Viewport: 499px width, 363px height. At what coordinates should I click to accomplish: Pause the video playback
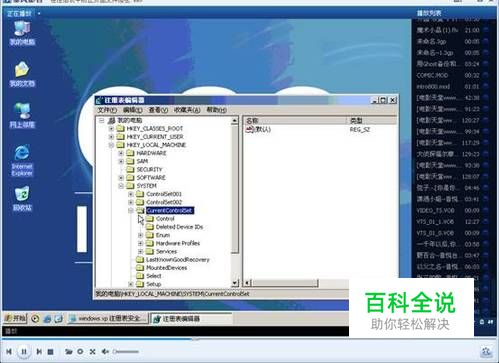pyautogui.click(x=24, y=352)
